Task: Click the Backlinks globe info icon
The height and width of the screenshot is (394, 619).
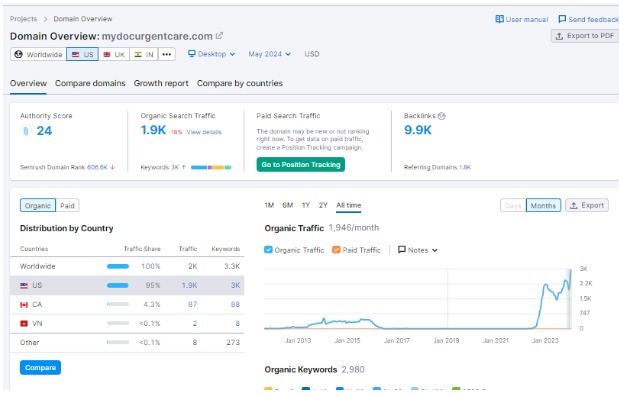Action: (442, 116)
